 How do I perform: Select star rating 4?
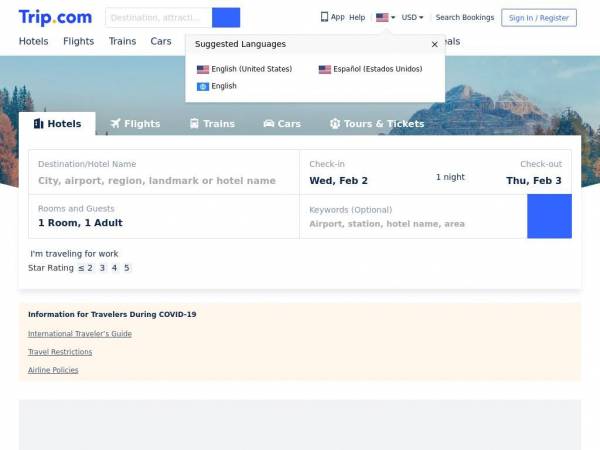point(114,268)
